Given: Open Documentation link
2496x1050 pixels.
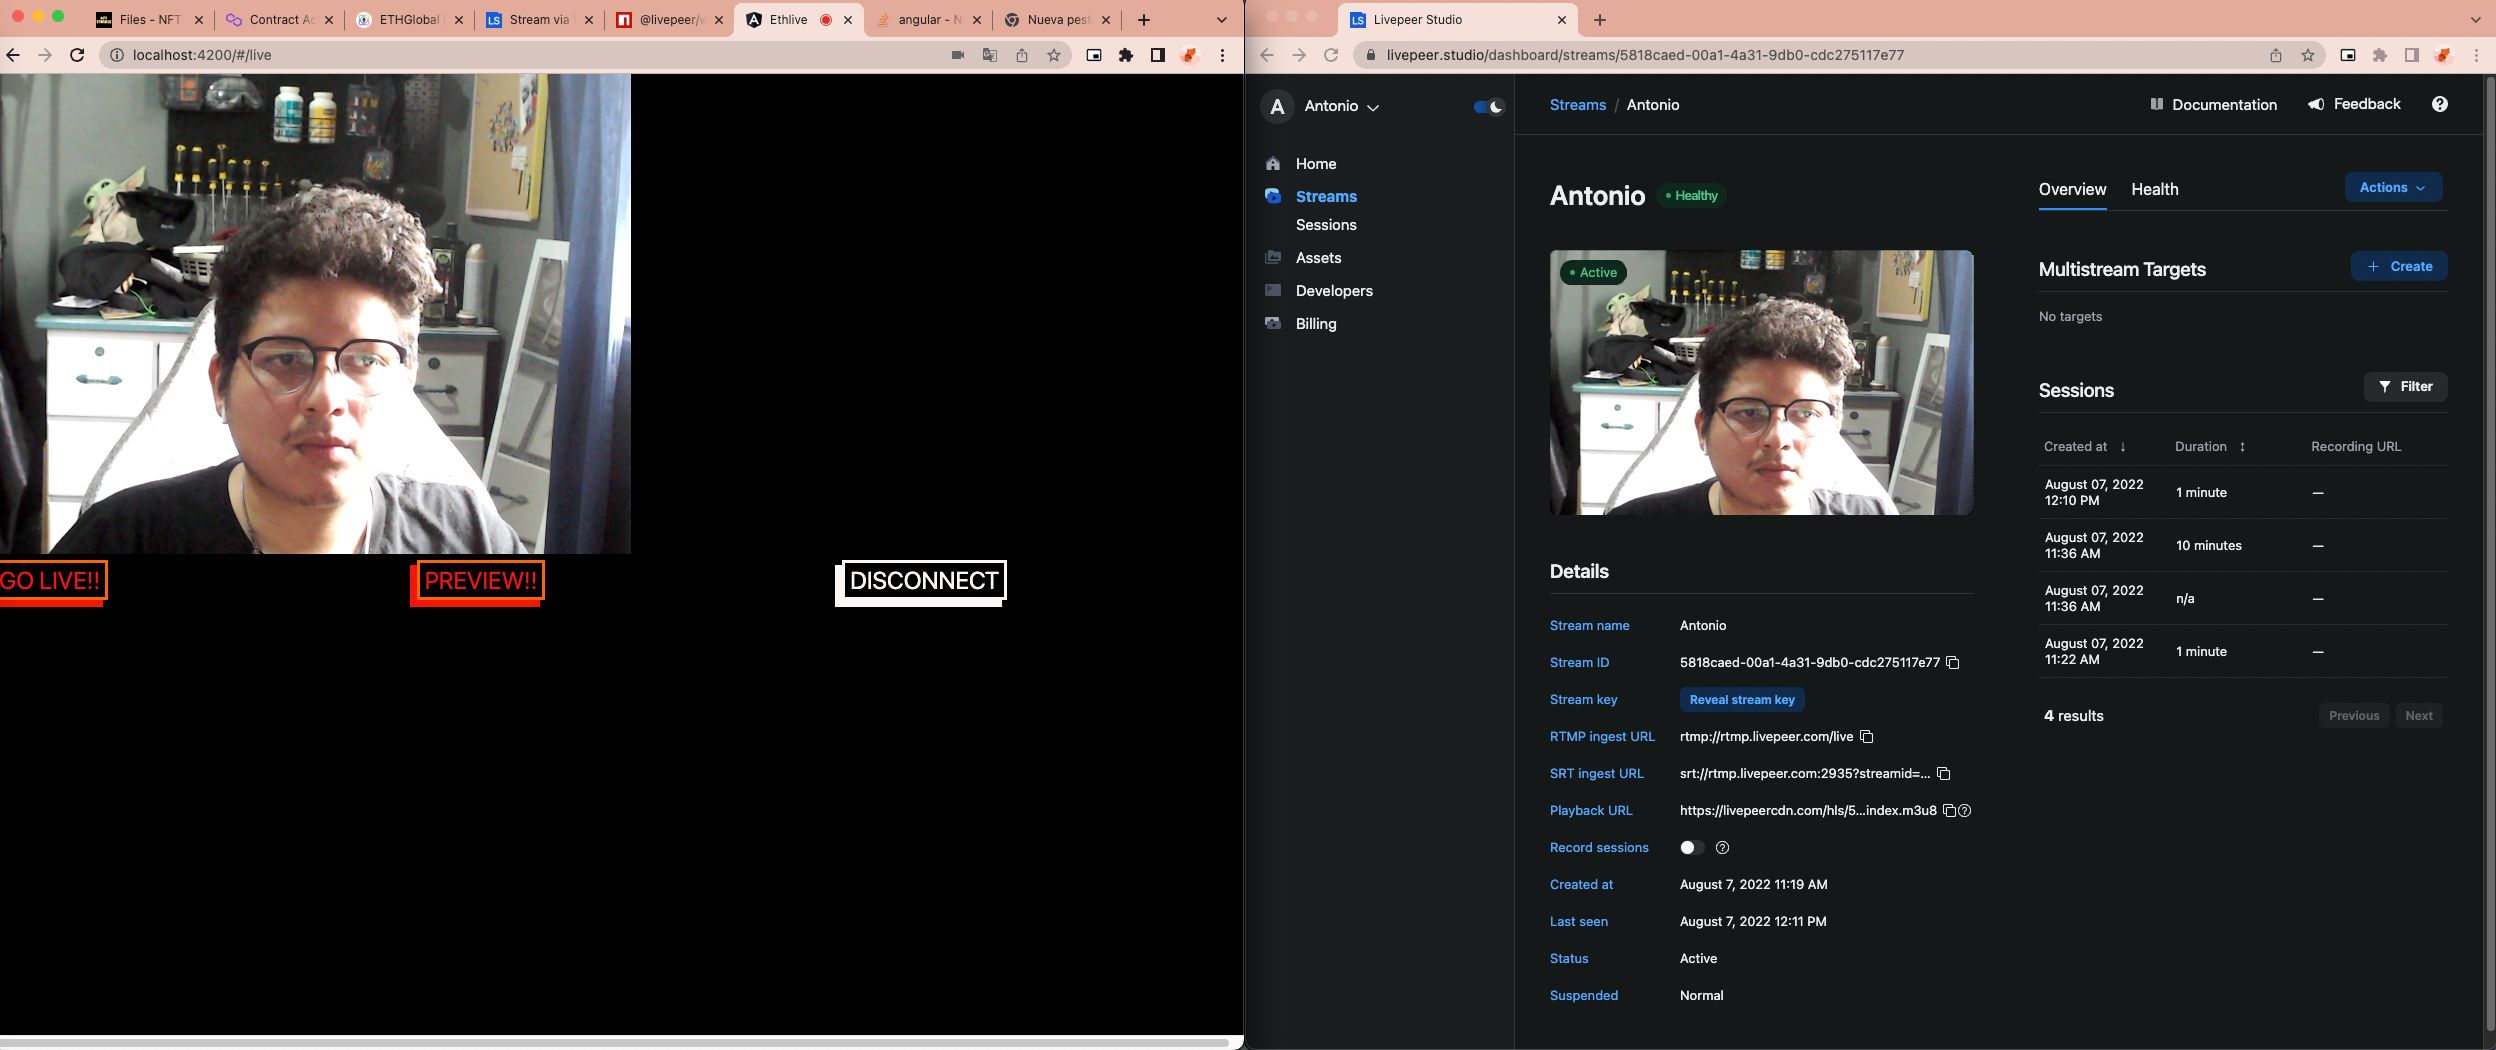Looking at the screenshot, I should 2213,105.
